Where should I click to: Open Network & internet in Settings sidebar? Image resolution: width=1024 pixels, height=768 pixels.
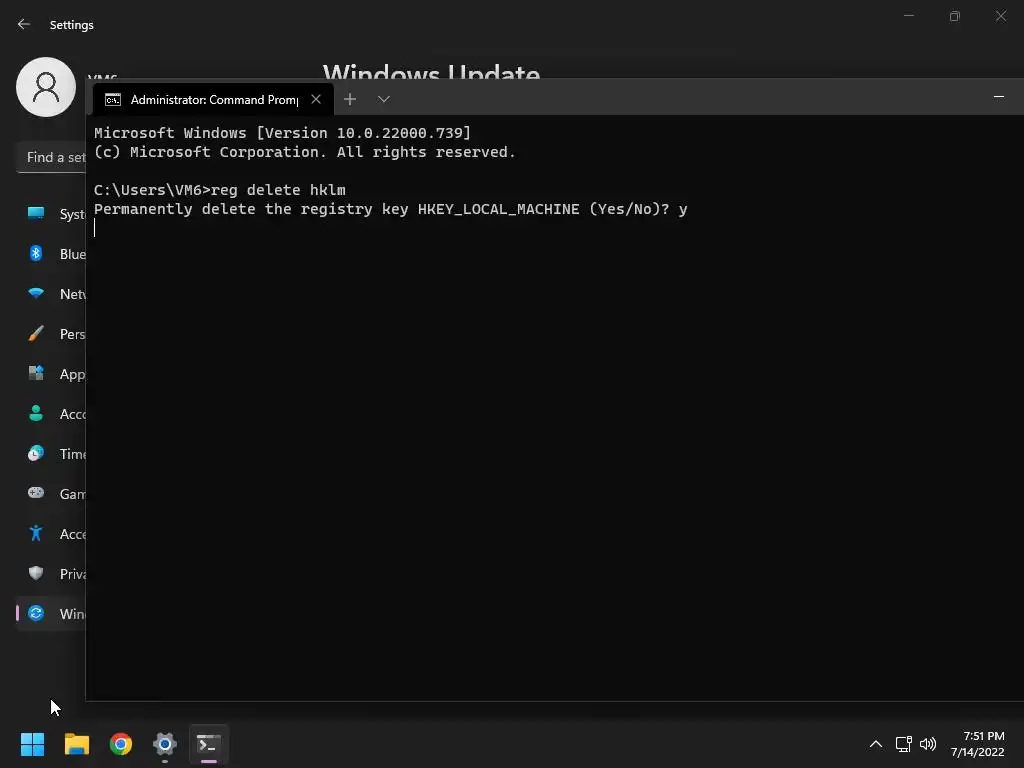click(x=51, y=294)
